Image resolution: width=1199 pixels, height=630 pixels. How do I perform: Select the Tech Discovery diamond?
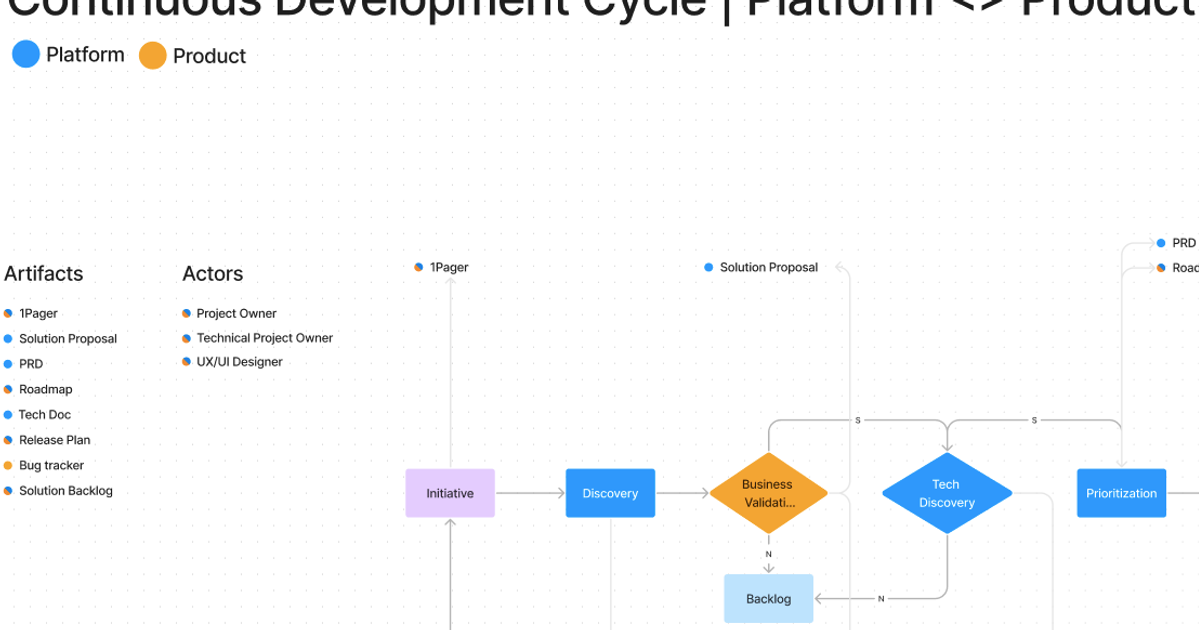pyautogui.click(x=946, y=493)
